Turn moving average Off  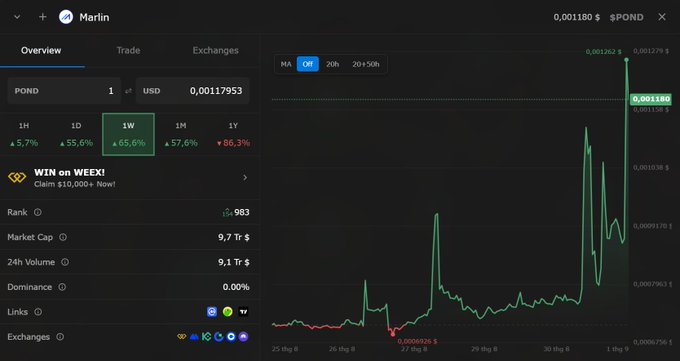pyautogui.click(x=307, y=64)
